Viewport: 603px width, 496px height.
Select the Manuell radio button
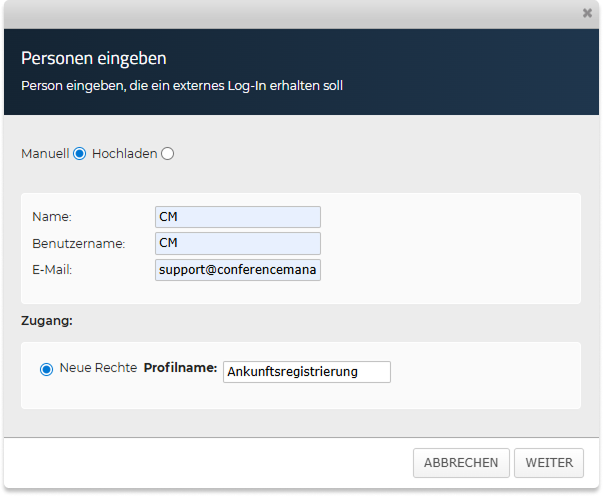(x=80, y=154)
